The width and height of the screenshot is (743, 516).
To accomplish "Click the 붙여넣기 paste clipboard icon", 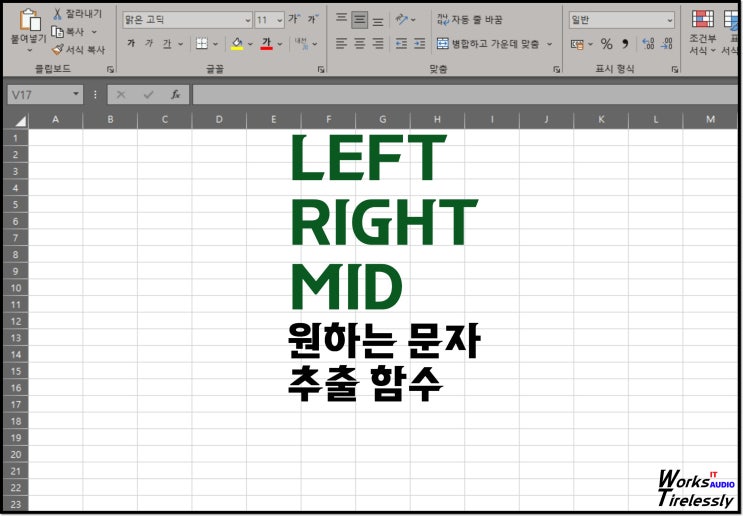I will (30, 20).
